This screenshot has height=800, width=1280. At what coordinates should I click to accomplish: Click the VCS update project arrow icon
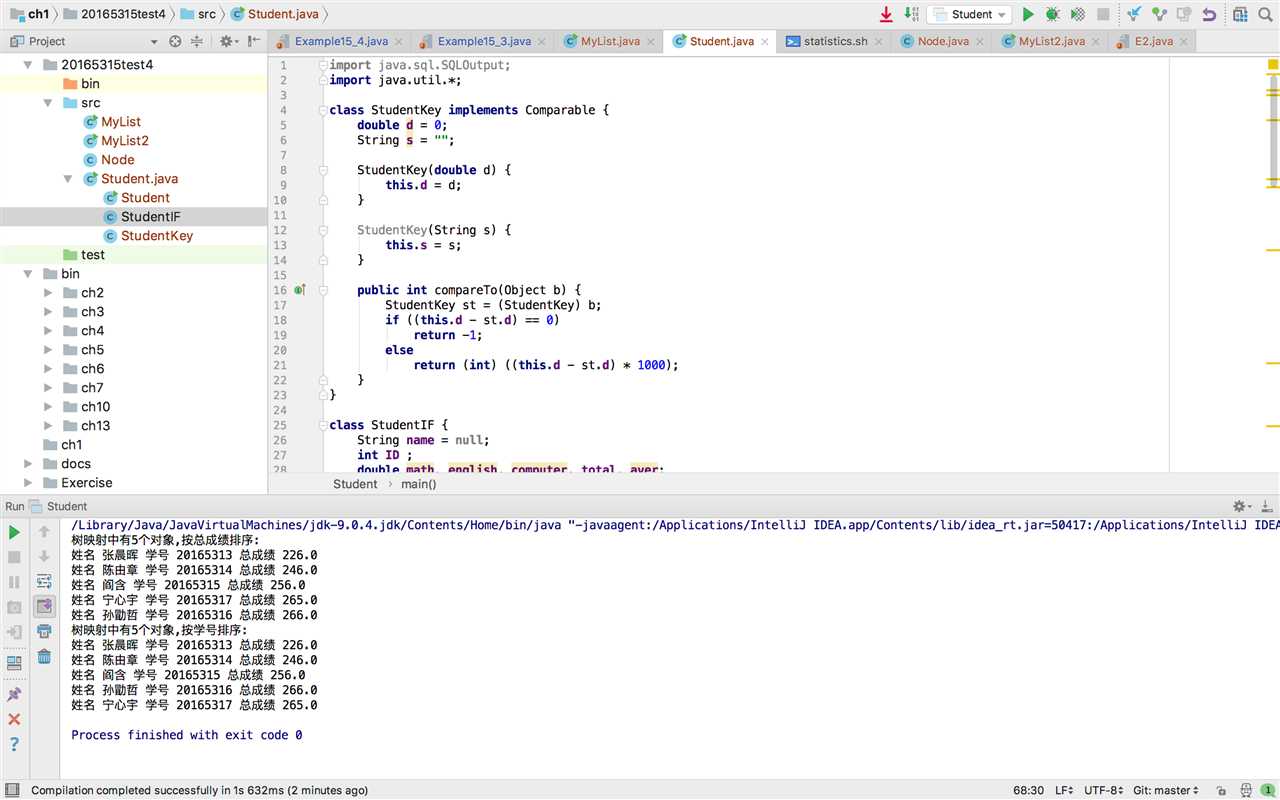[1134, 14]
